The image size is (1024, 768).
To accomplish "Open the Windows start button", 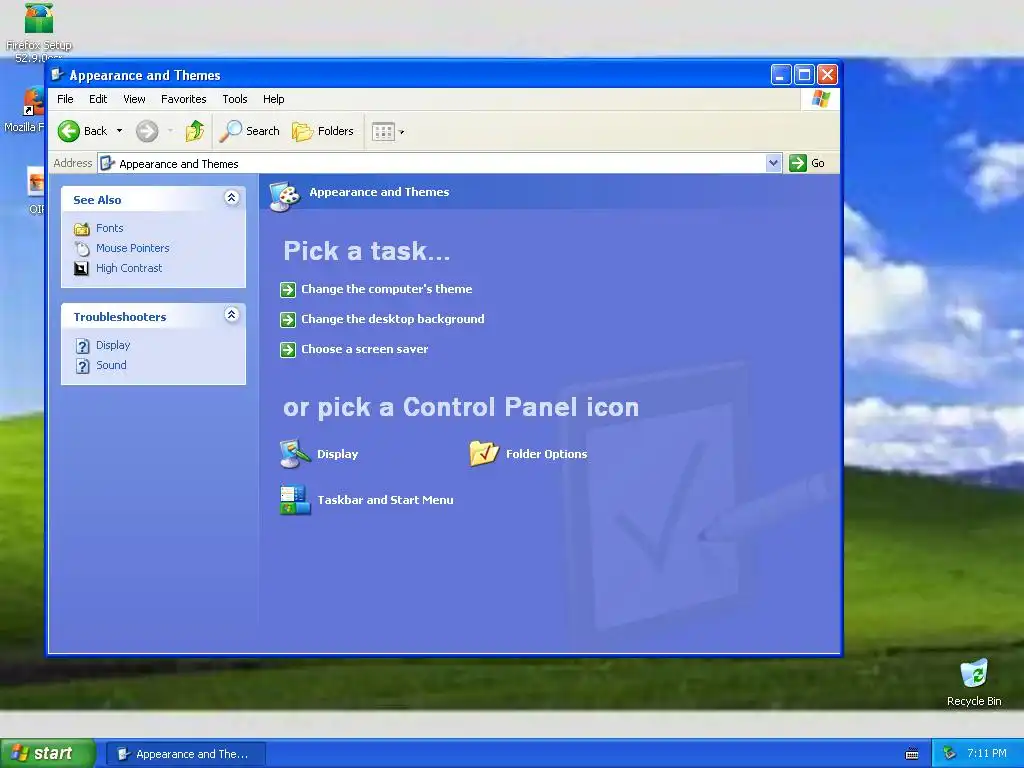I will [47, 754].
